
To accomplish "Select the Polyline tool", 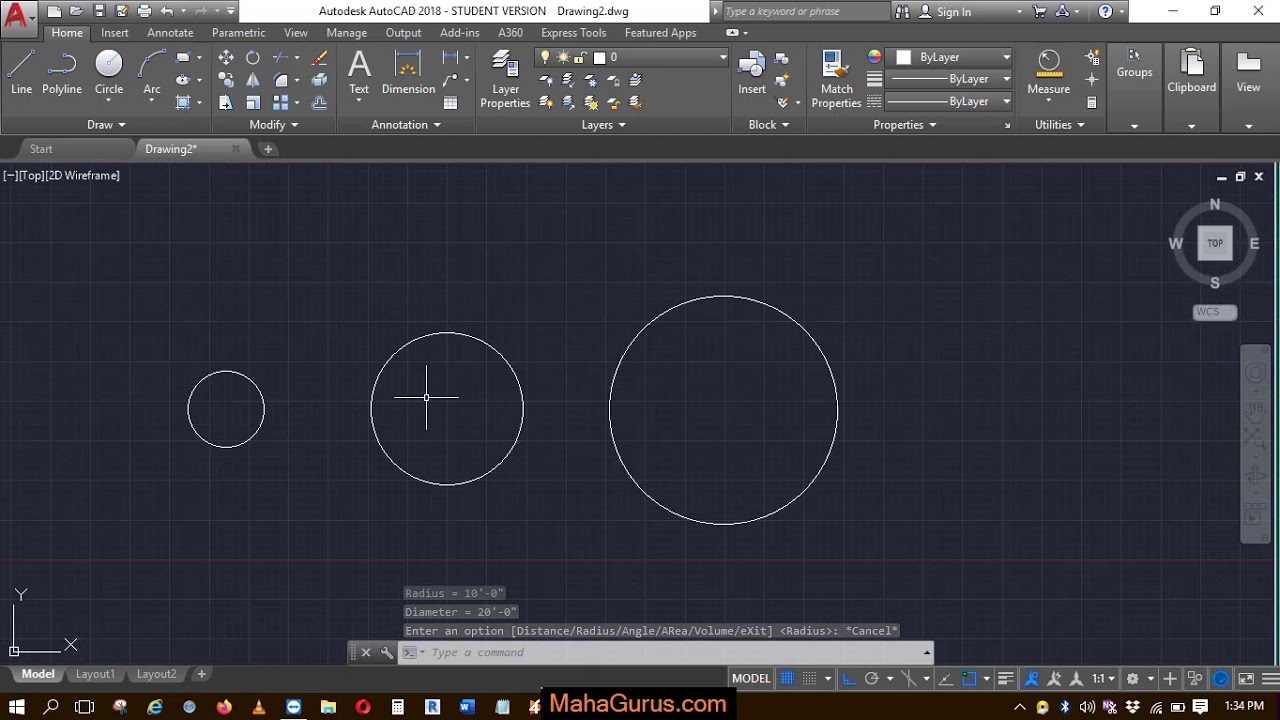I will pos(62,73).
